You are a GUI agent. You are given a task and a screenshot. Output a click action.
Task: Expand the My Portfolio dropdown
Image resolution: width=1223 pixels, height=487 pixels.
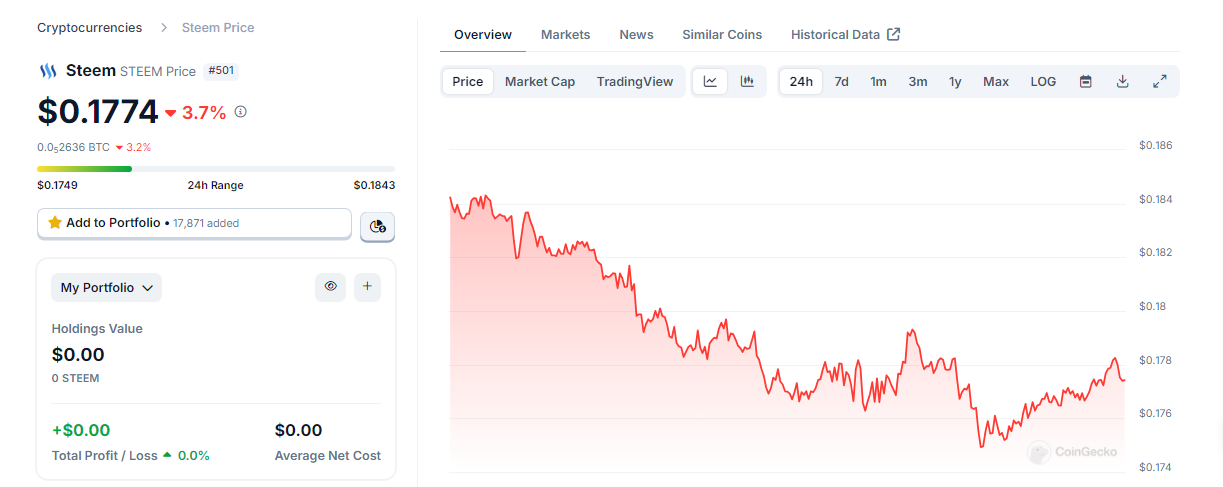pos(106,288)
